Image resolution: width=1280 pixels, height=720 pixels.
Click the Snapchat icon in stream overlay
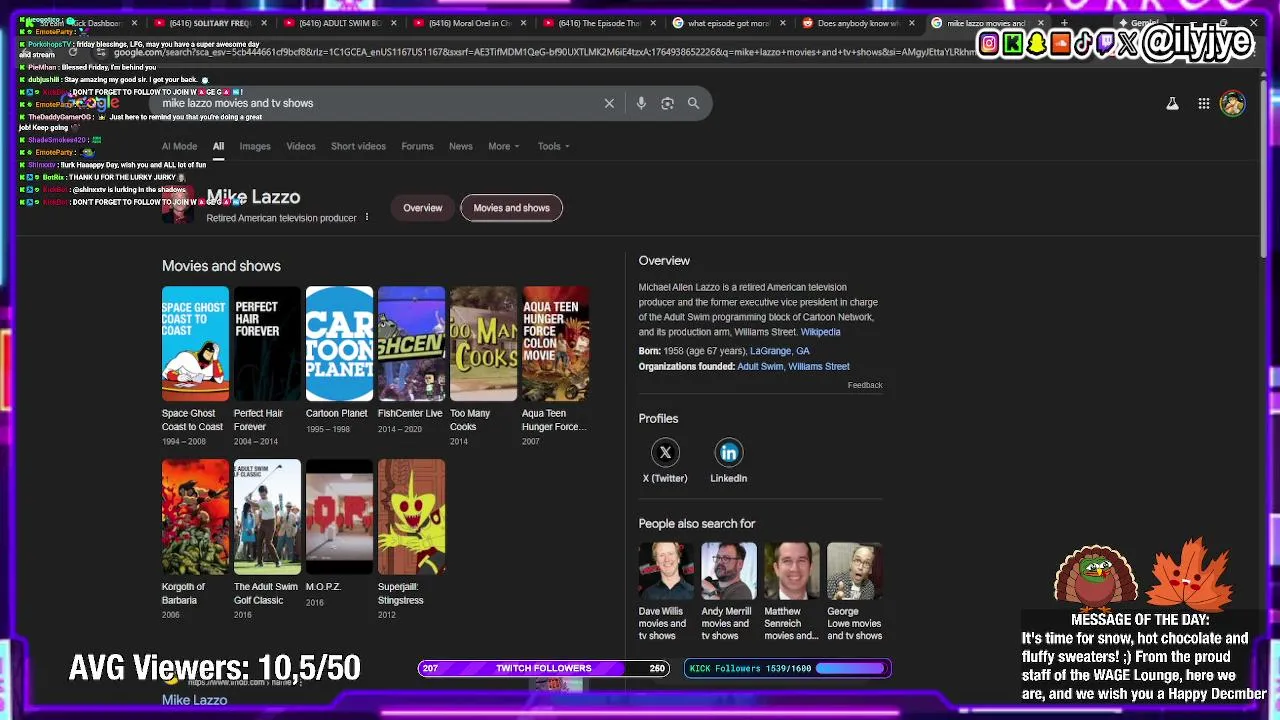[1037, 43]
